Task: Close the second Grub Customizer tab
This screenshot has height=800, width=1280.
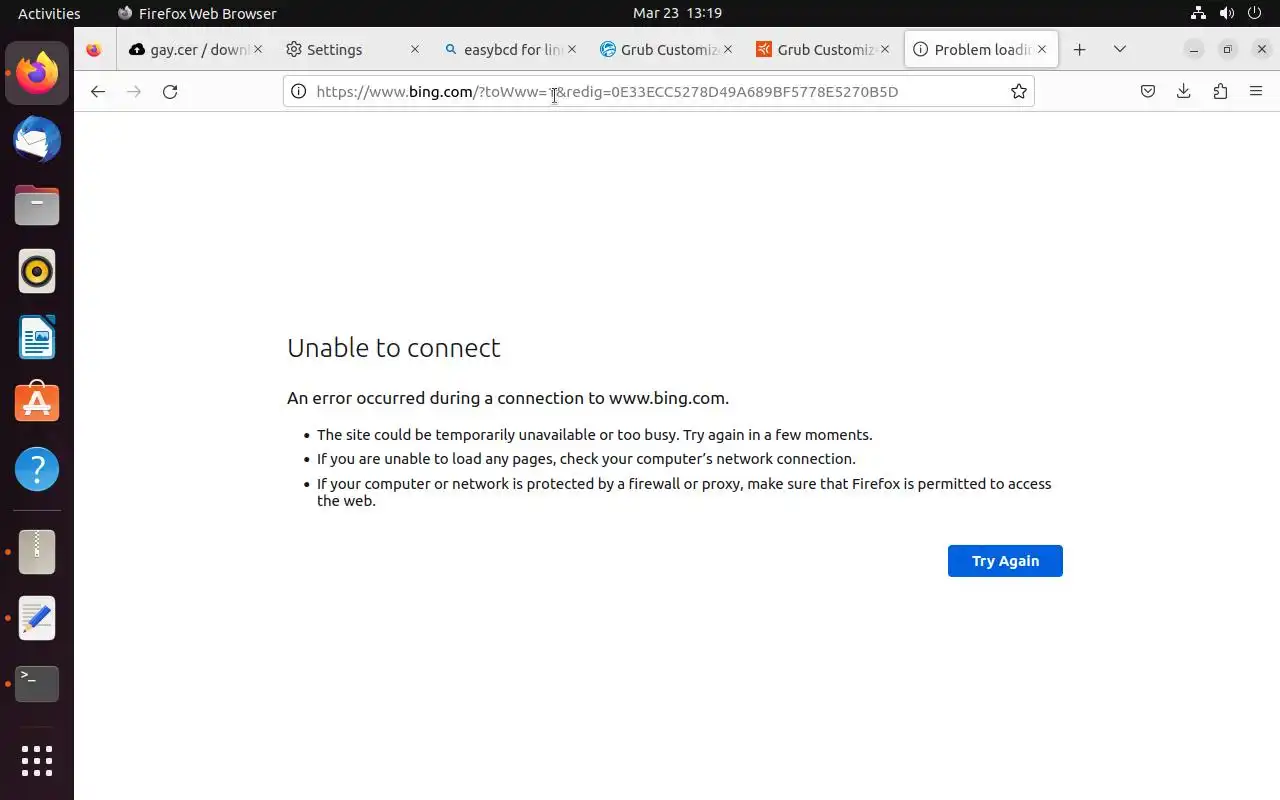Action: (x=885, y=49)
